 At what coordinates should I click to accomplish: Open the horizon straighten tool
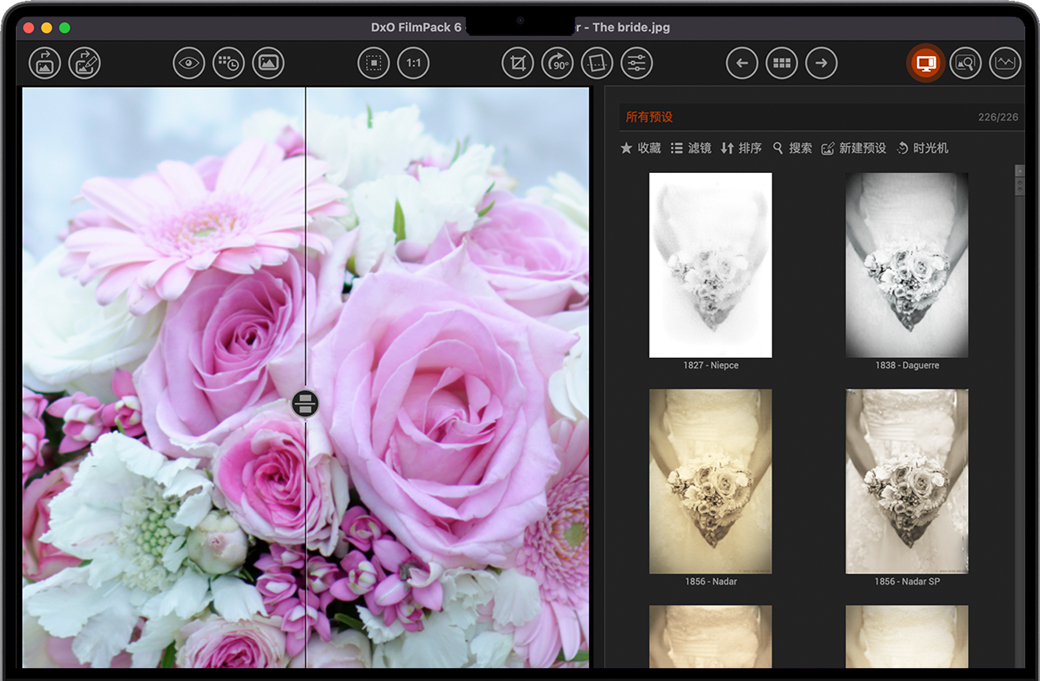[597, 64]
